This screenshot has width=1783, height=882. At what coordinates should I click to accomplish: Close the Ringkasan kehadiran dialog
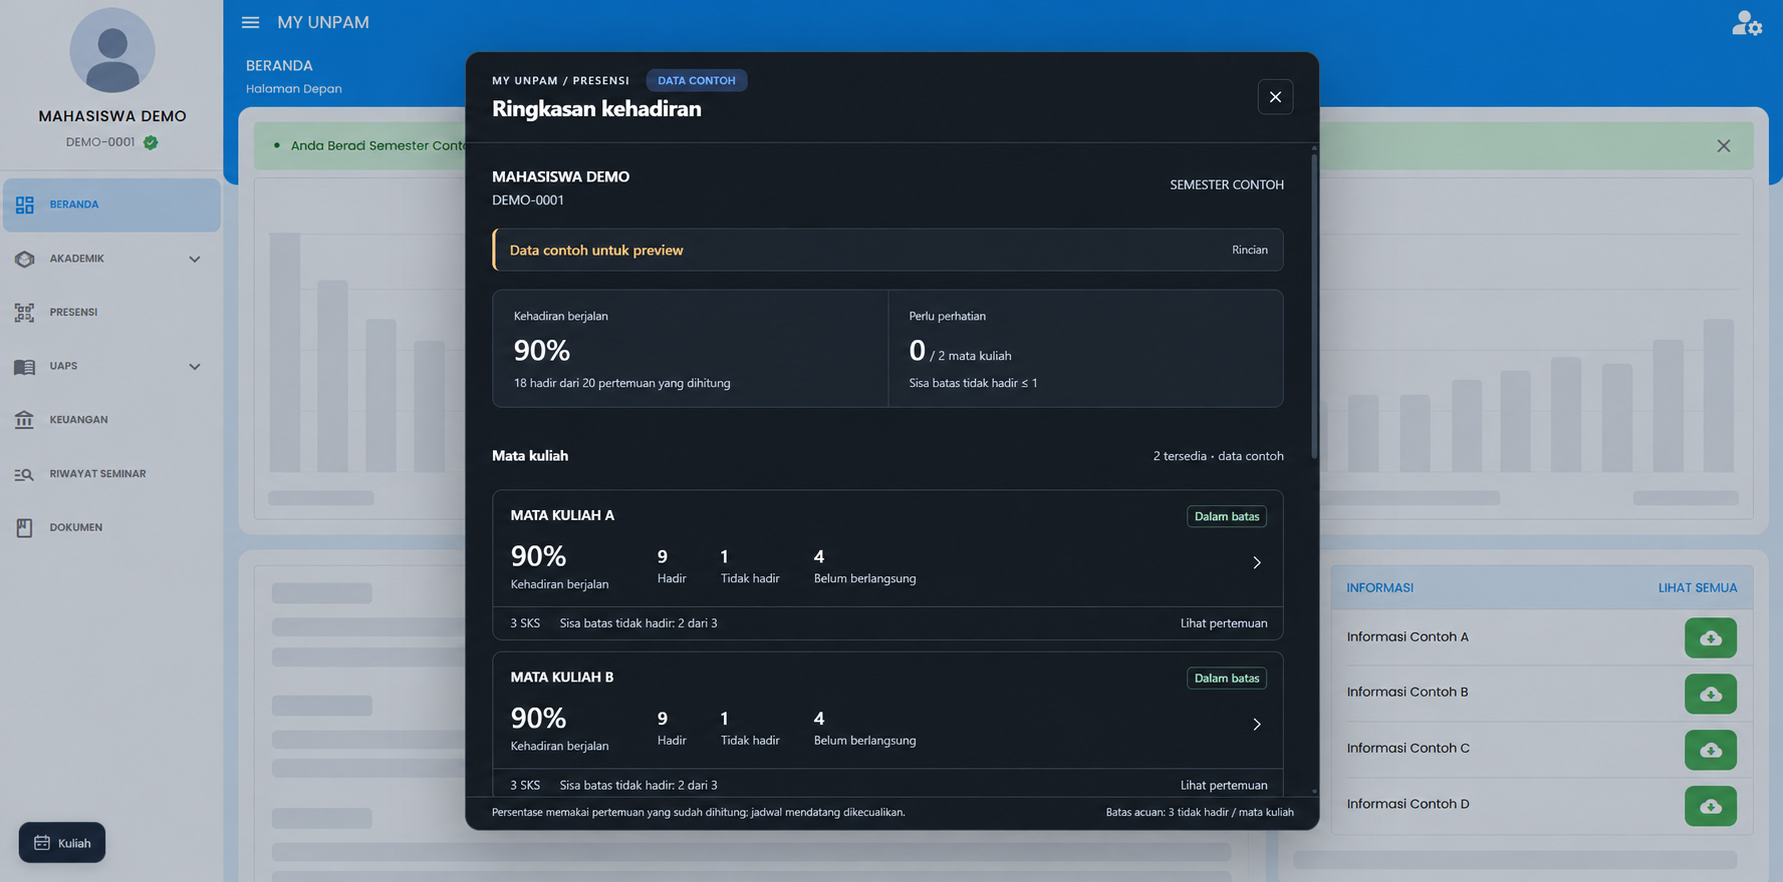1275,97
